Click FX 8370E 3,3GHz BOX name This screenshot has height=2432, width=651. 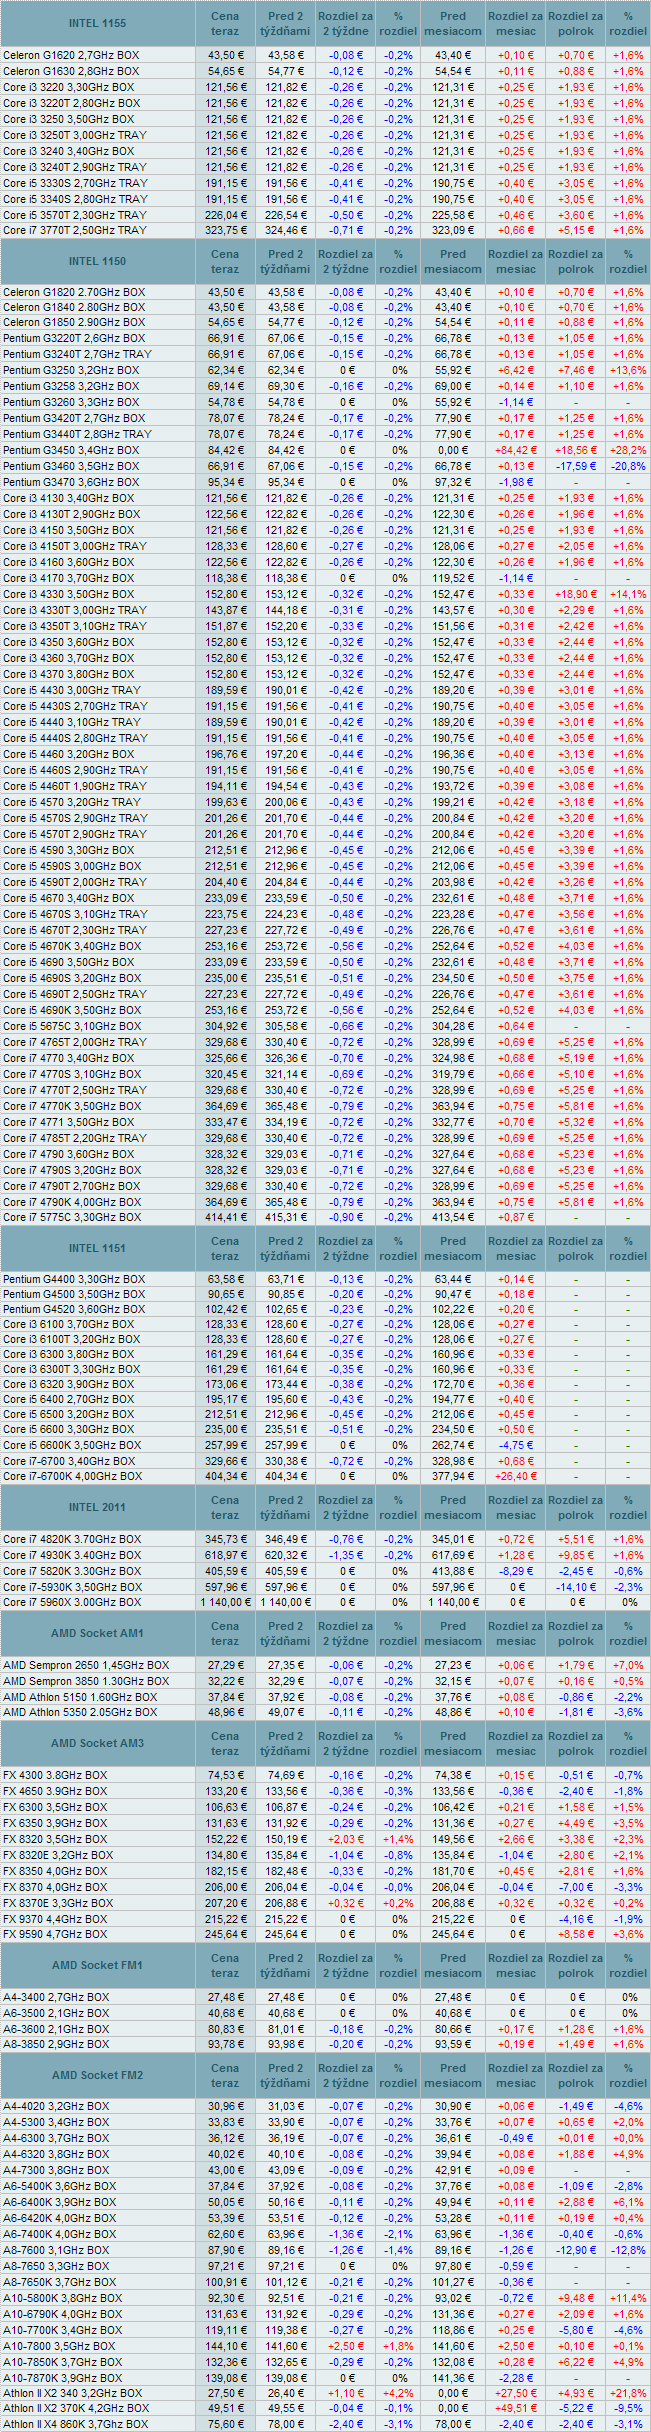[x=58, y=1903]
